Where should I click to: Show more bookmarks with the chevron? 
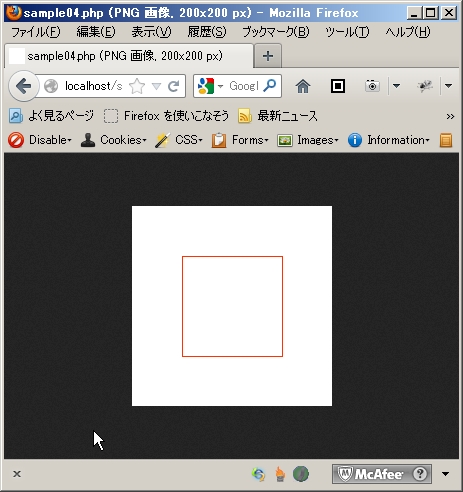coord(450,116)
